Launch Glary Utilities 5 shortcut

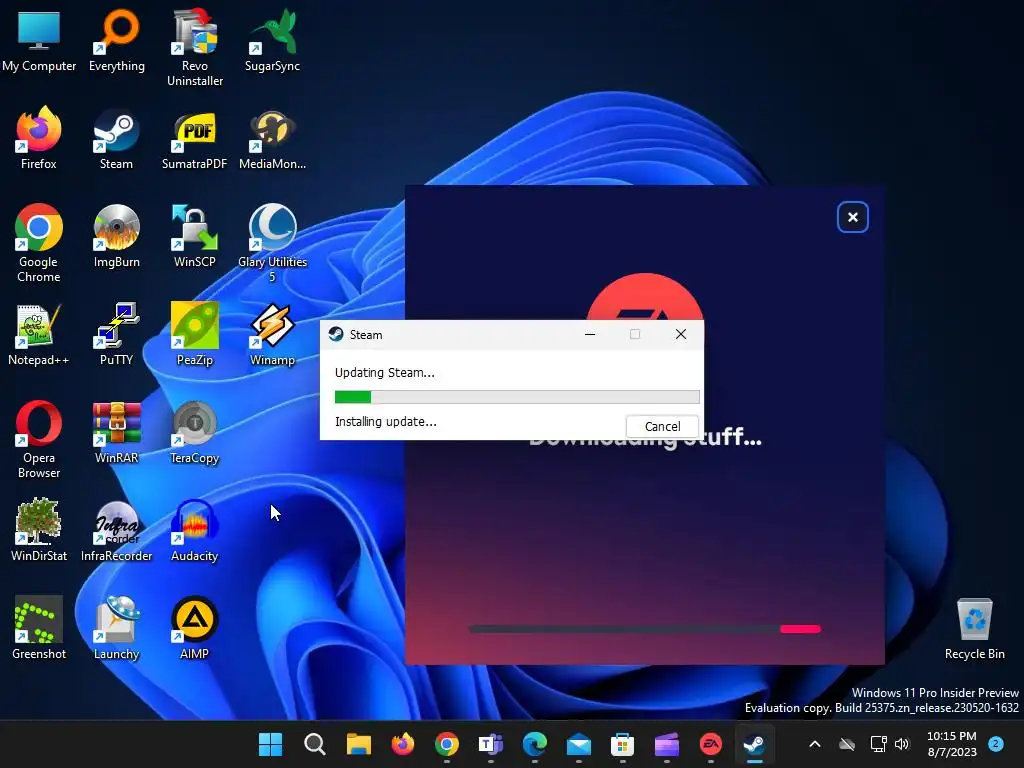pos(272,243)
